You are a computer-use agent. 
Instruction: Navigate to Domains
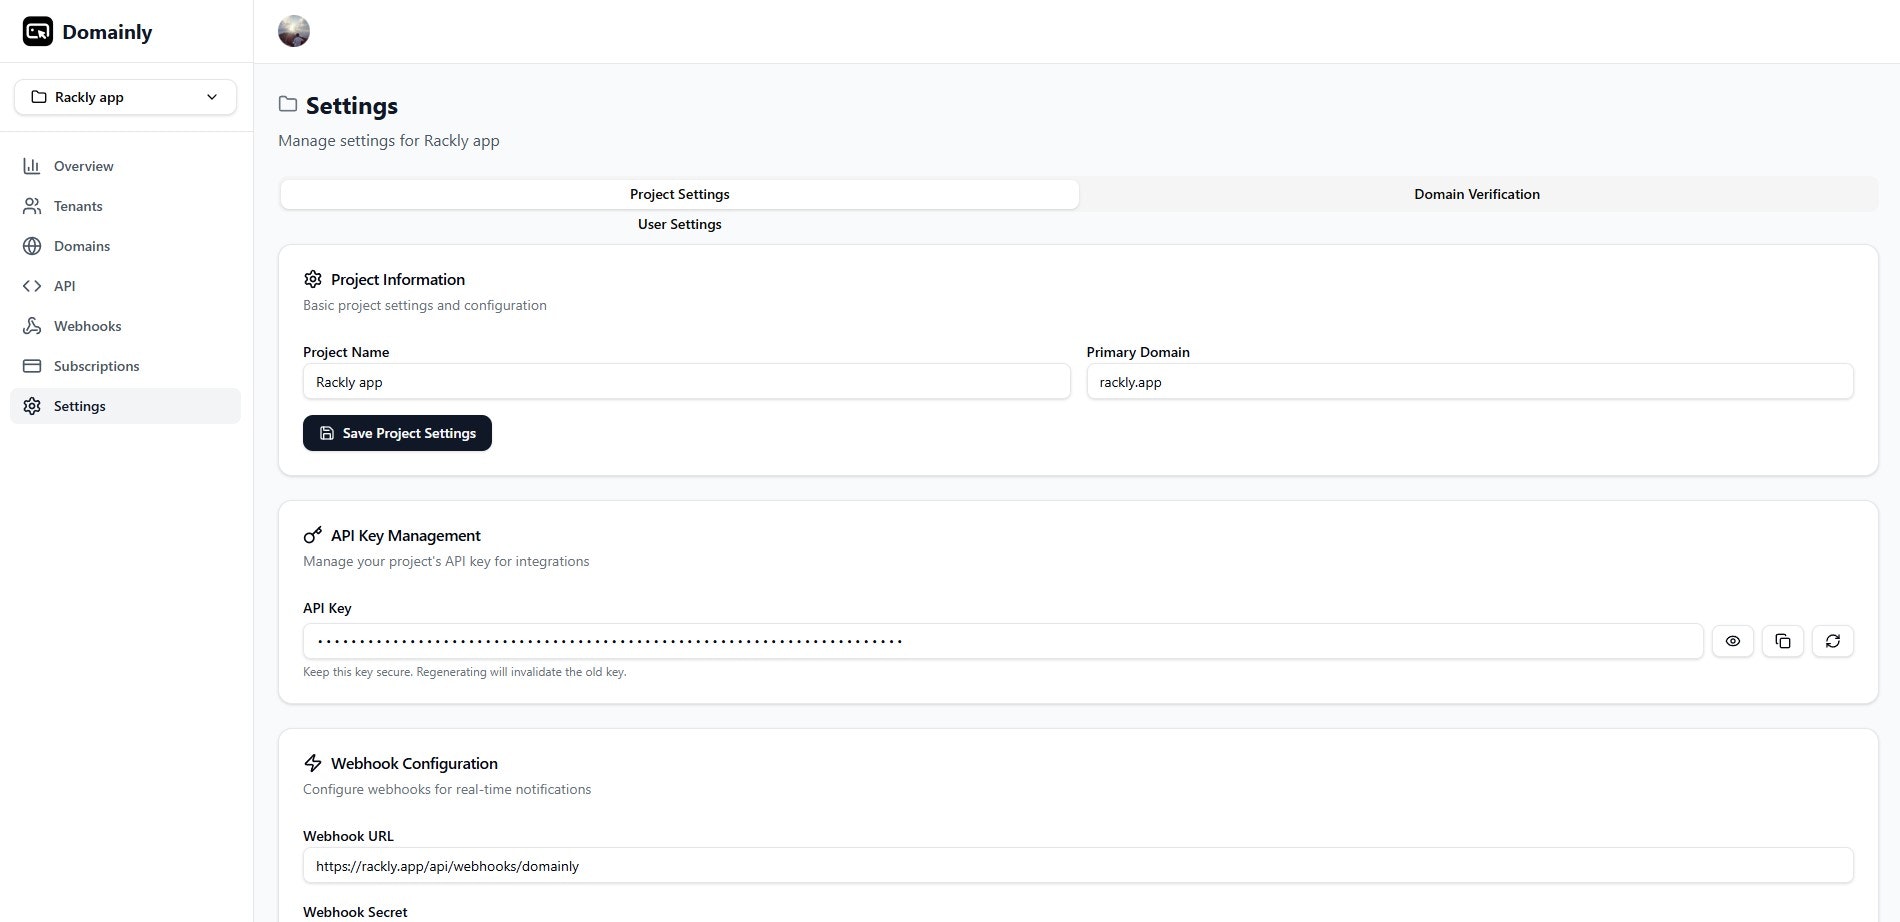point(125,246)
